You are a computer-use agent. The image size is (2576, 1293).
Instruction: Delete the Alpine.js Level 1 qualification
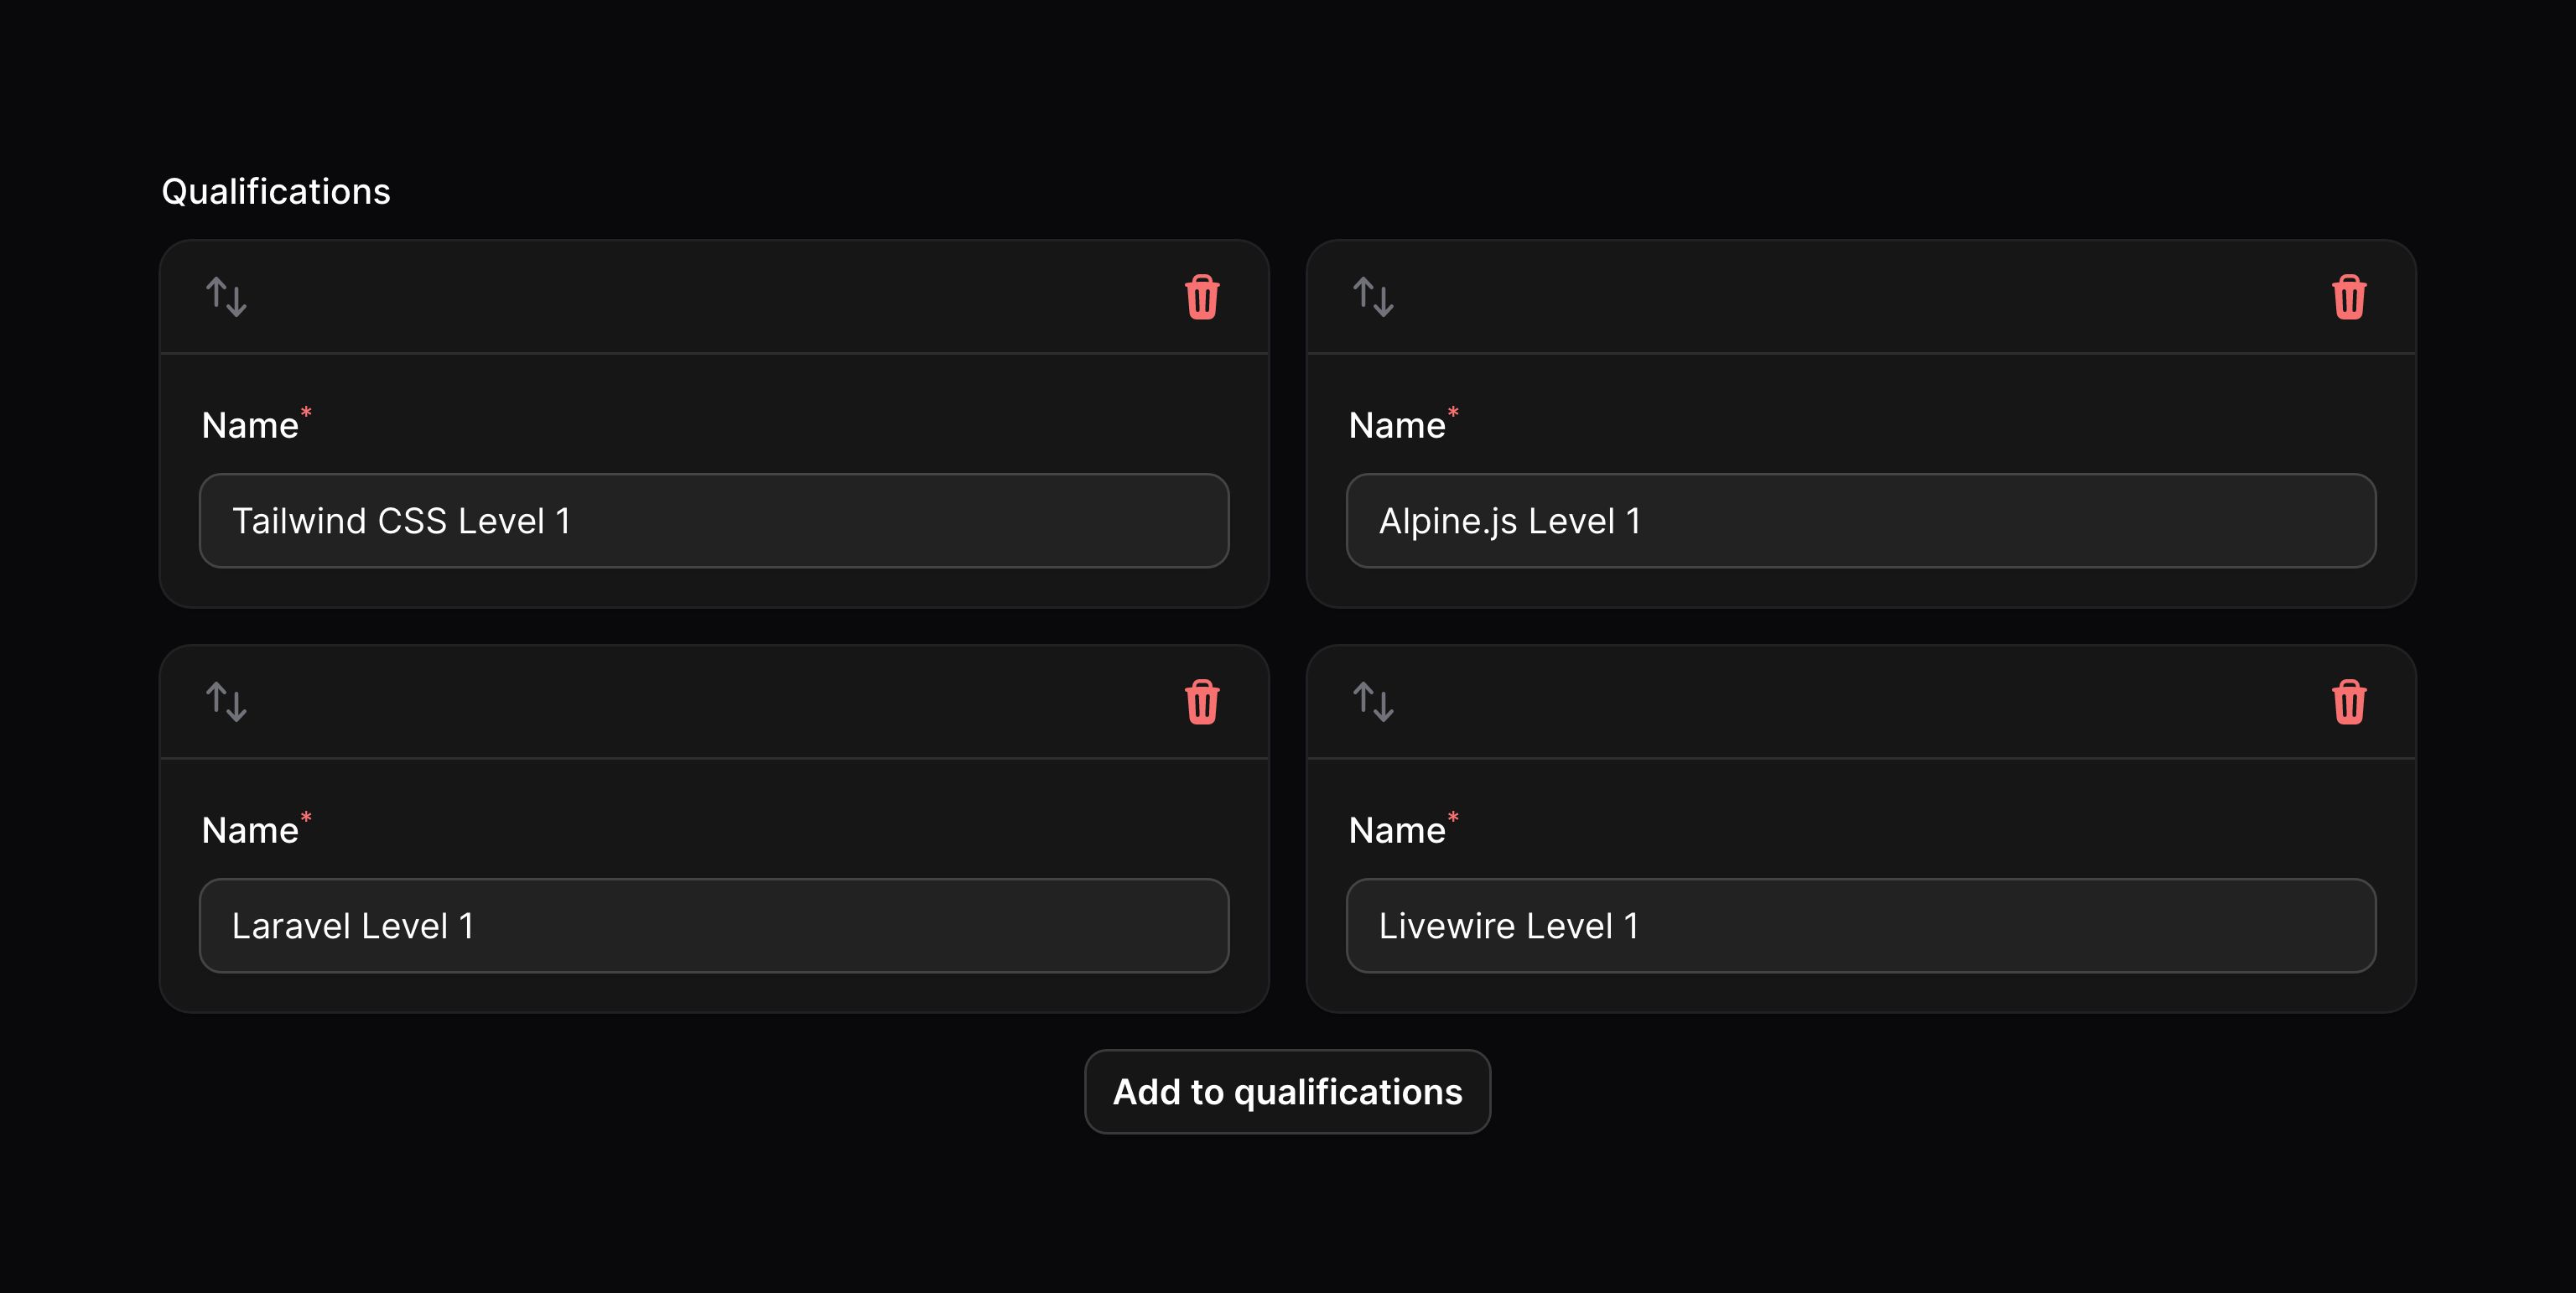[x=2349, y=297]
